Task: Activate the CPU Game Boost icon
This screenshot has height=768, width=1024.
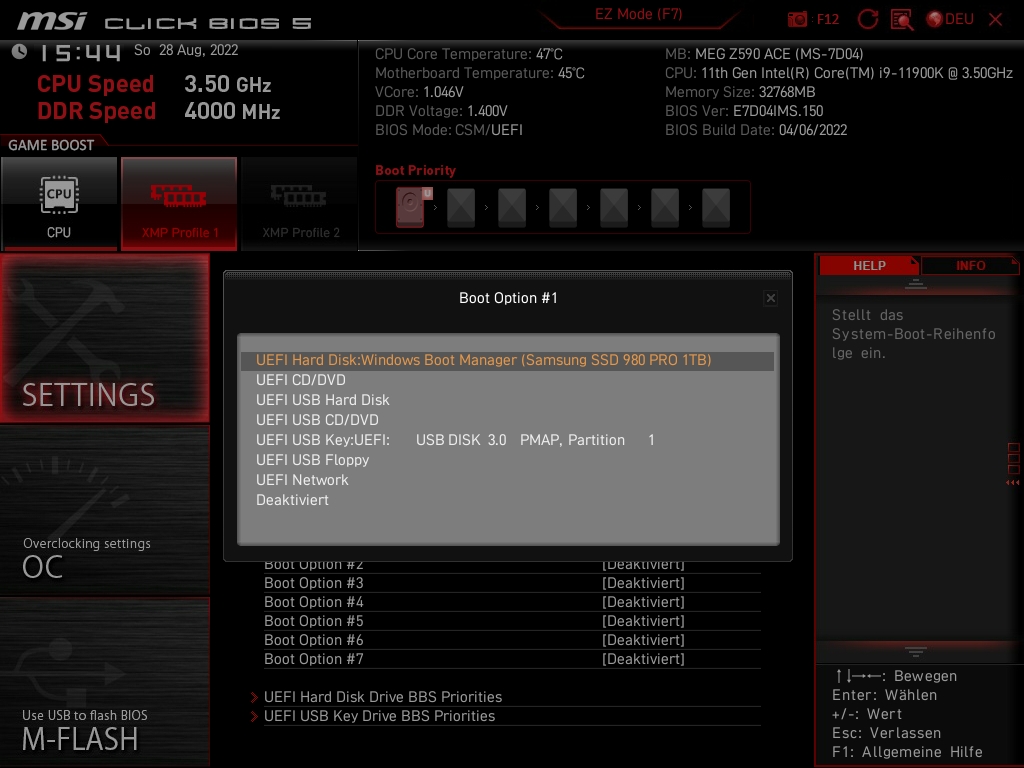Action: (59, 203)
